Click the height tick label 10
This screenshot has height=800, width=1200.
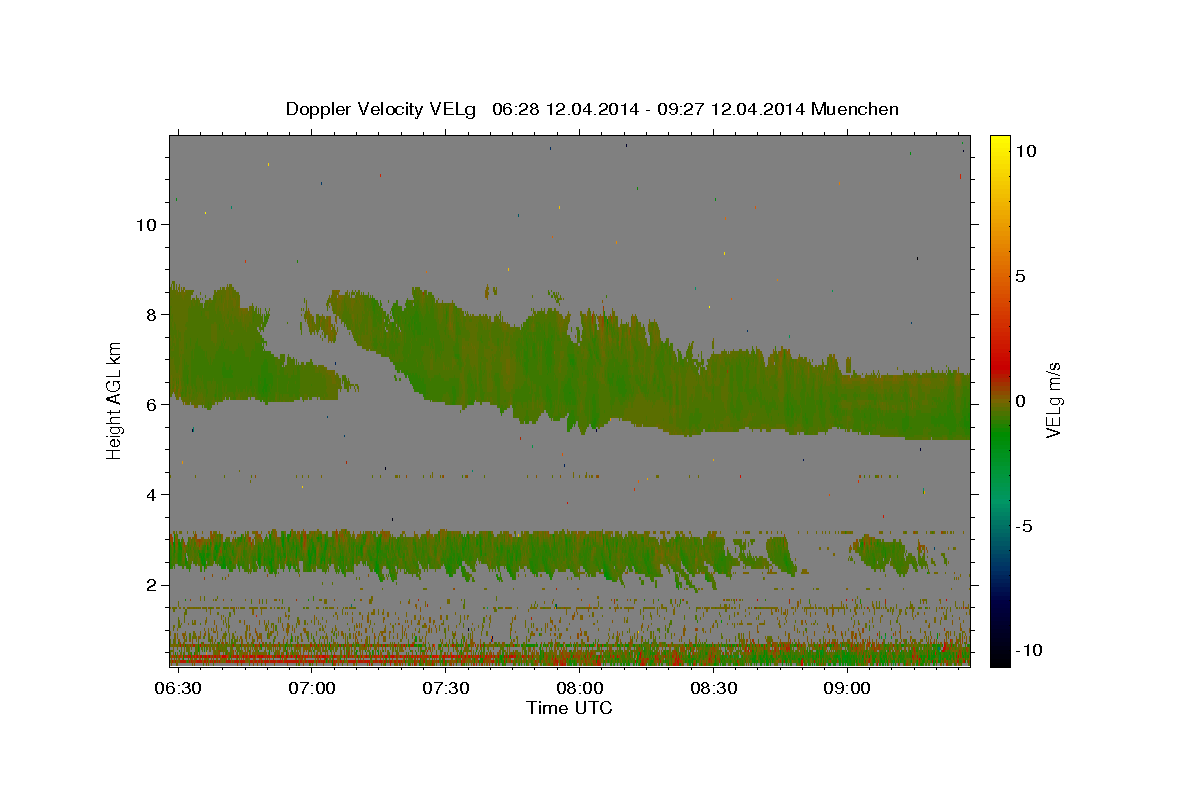pyautogui.click(x=147, y=225)
